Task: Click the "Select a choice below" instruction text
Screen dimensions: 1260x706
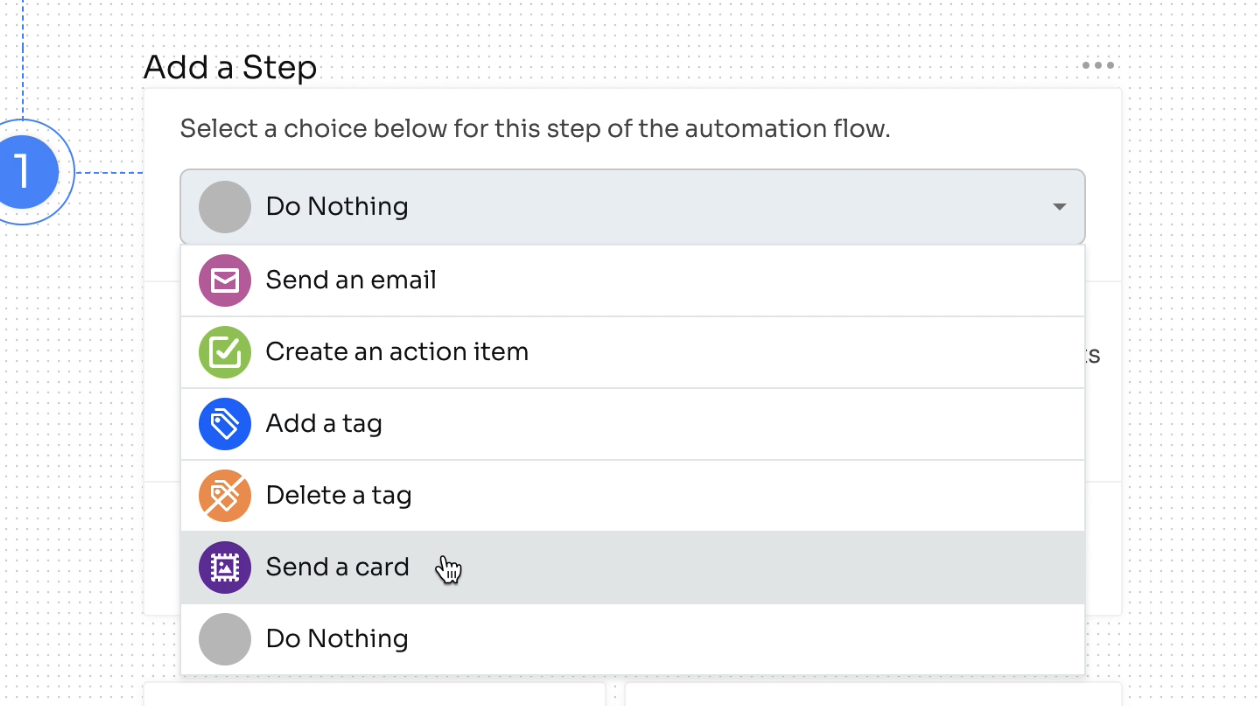Action: (x=535, y=129)
